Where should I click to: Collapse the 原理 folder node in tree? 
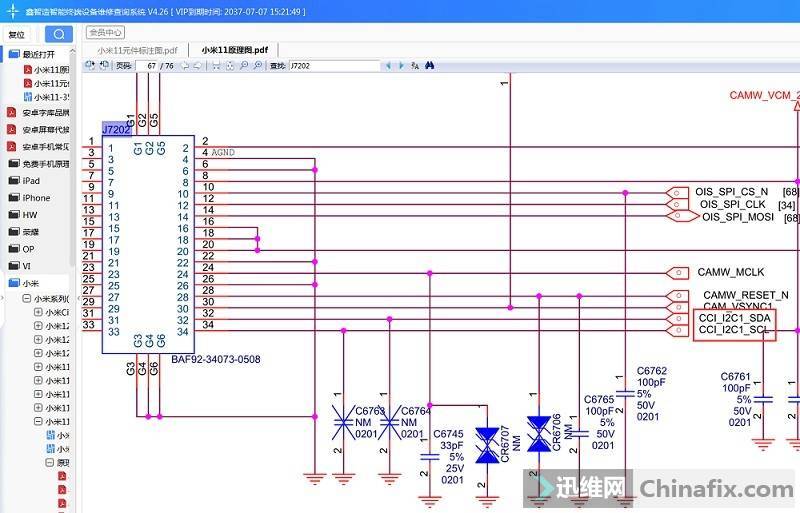coord(50,463)
